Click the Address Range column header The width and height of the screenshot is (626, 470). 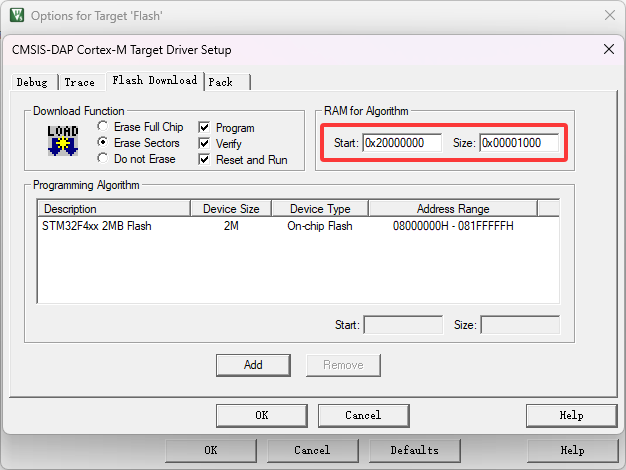coord(453,209)
